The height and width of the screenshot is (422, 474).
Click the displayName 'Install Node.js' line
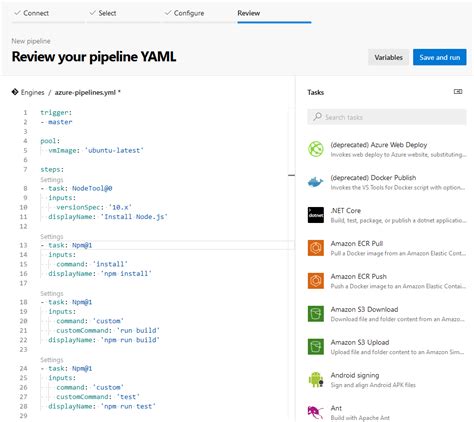tap(108, 217)
